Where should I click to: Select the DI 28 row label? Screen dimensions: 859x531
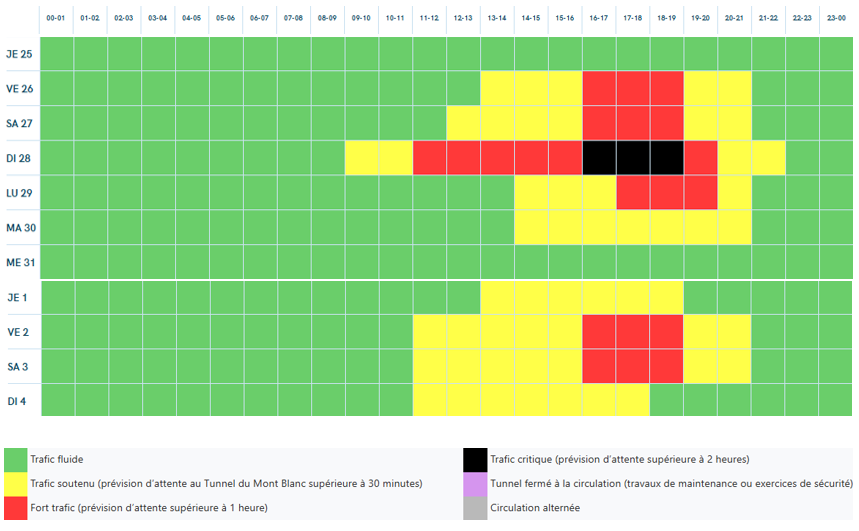pyautogui.click(x=19, y=158)
